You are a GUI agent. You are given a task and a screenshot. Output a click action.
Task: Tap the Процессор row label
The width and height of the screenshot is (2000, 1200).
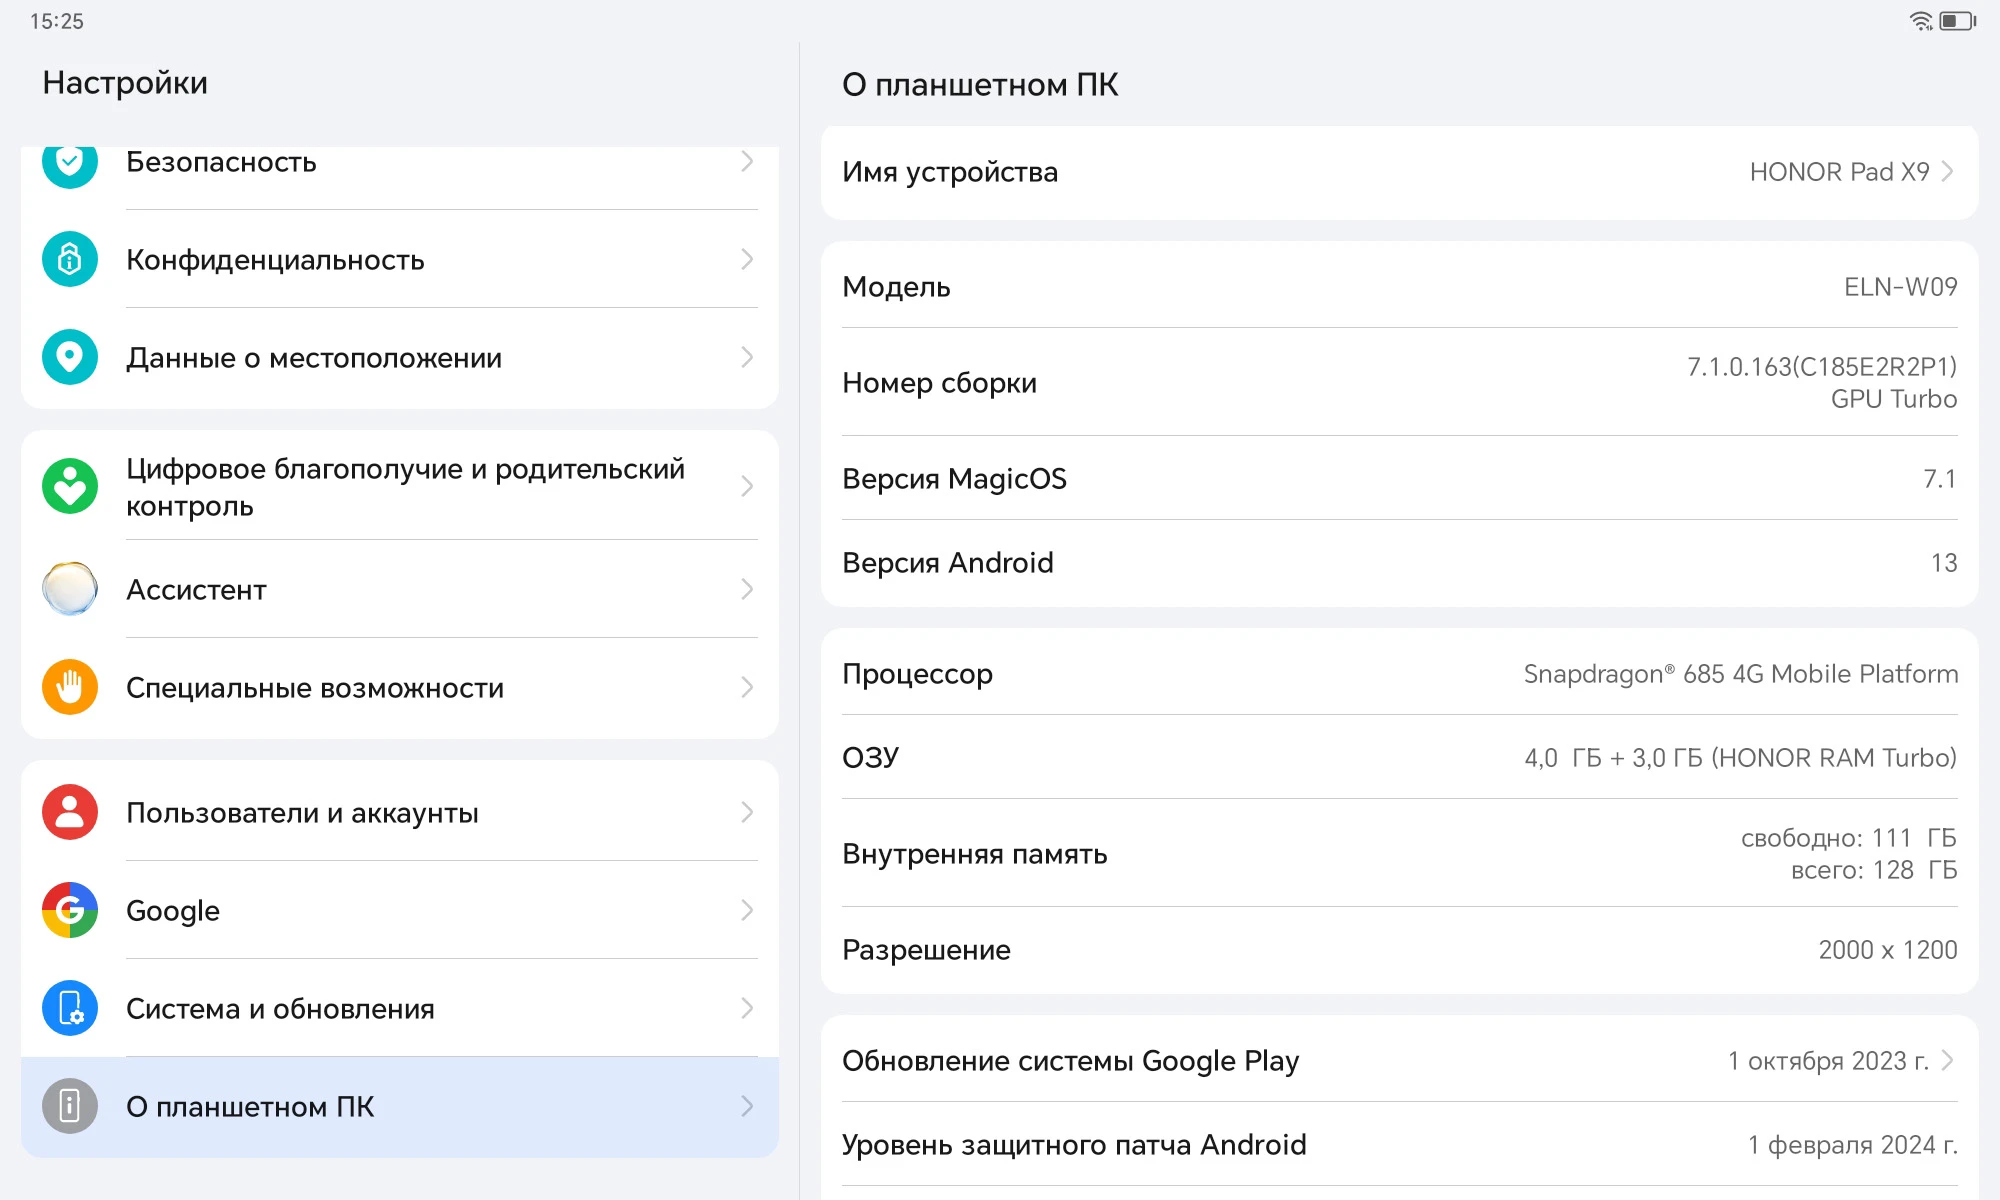click(917, 674)
